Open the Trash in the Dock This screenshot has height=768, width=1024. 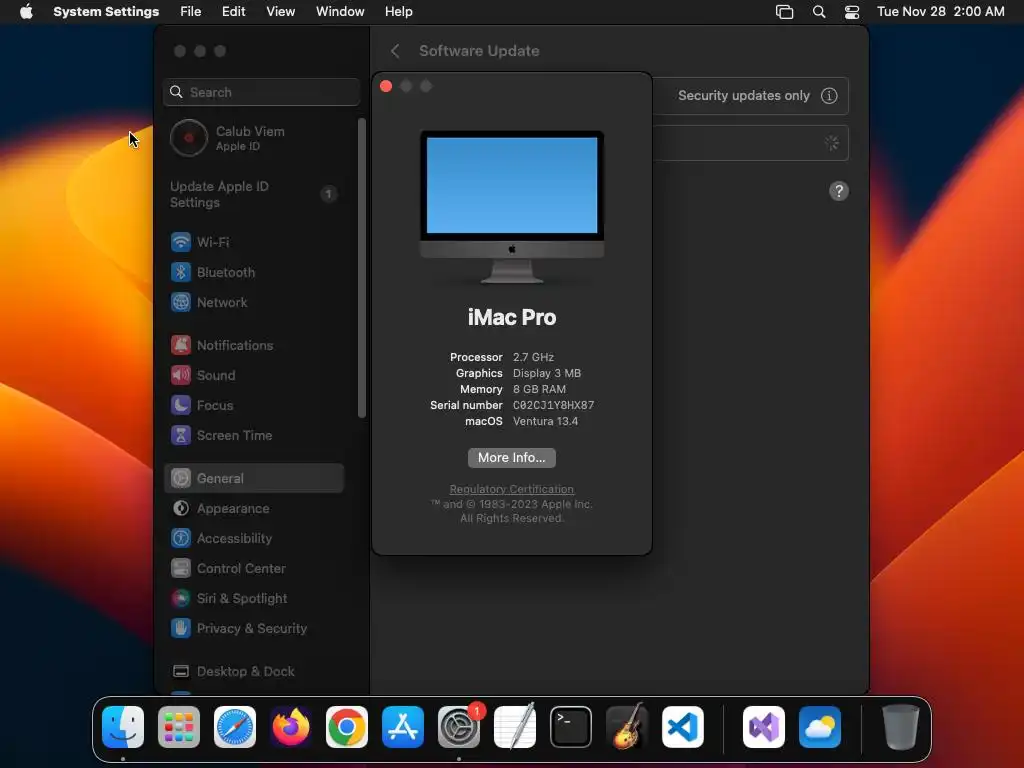[x=901, y=727]
